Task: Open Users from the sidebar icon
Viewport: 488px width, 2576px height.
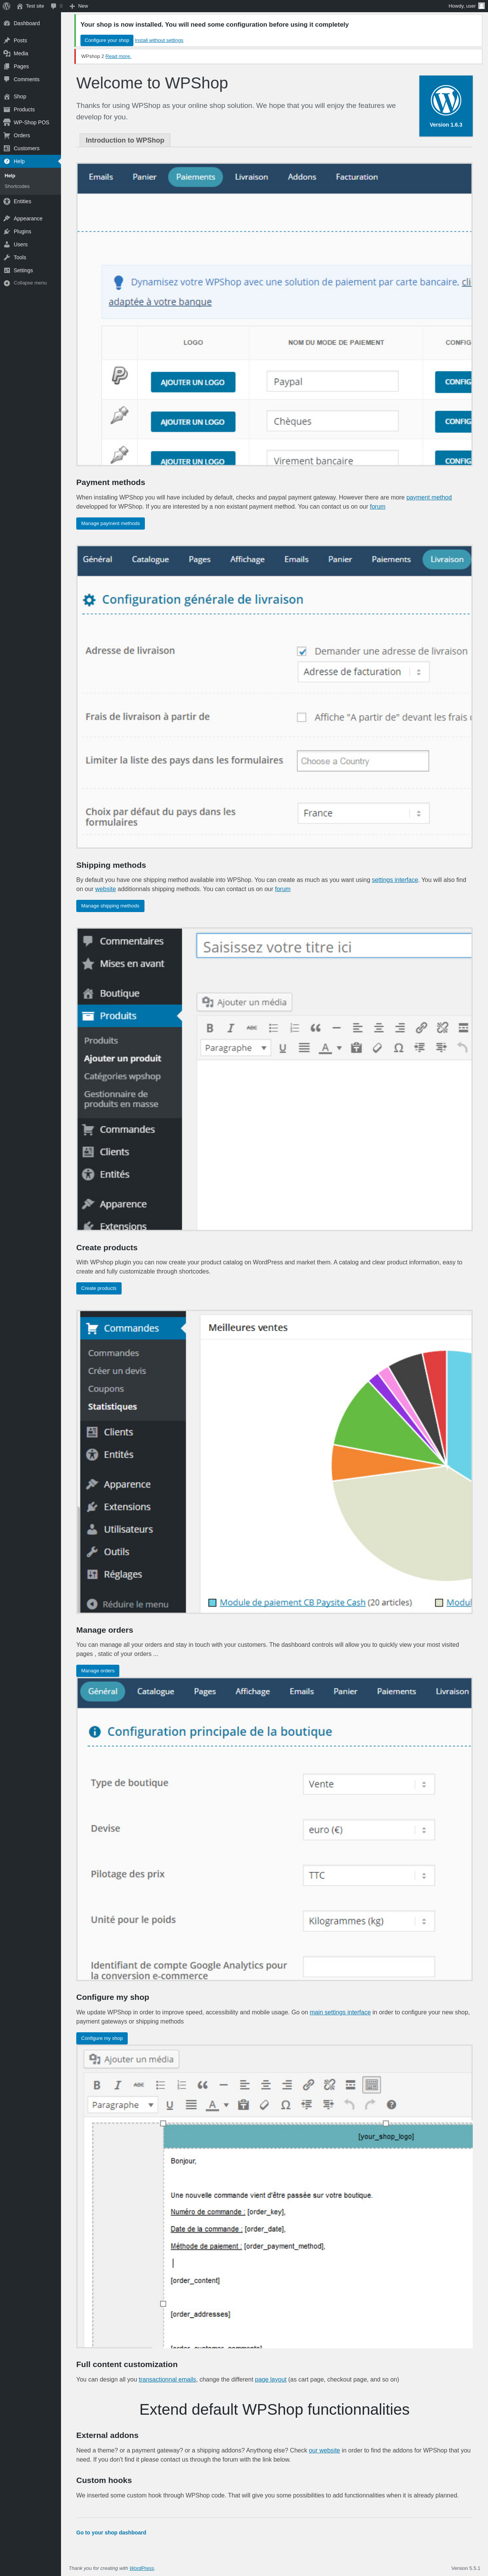Action: [x=7, y=244]
